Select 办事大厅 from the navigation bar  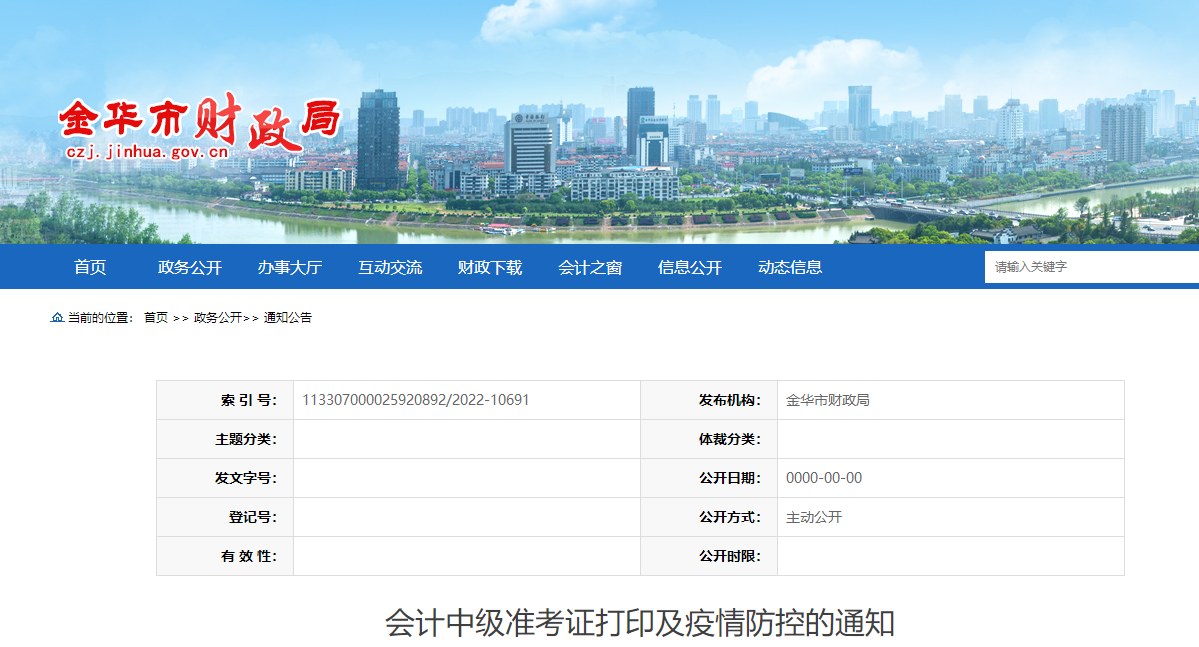[288, 266]
